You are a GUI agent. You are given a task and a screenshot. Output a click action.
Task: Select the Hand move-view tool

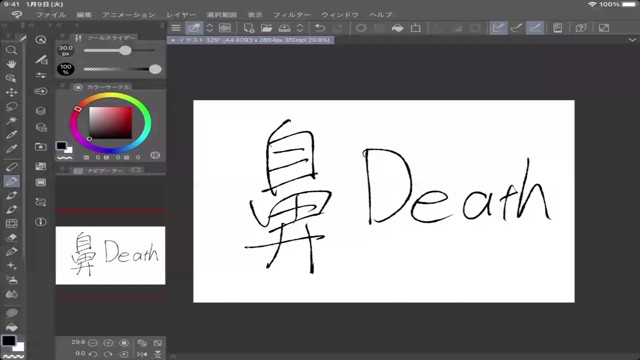click(11, 64)
